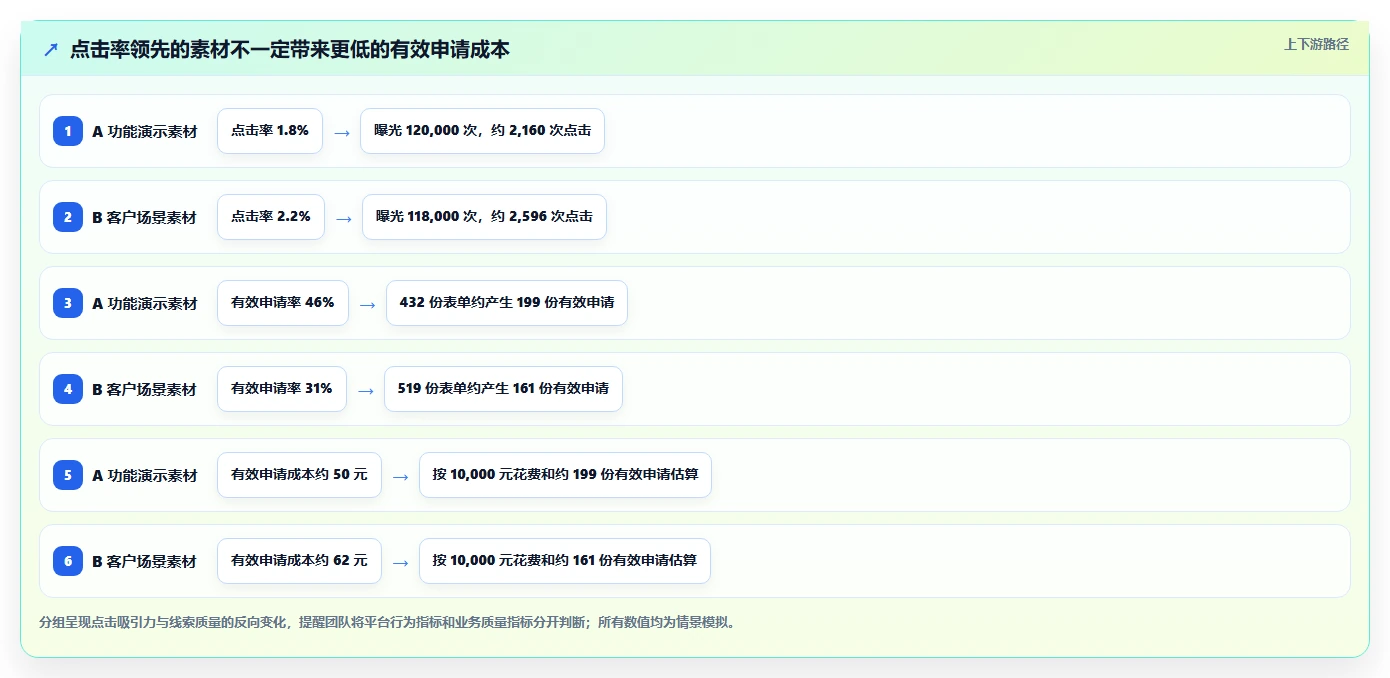Click the arrow after 点击率 1.8%
1390x678 pixels.
tap(342, 132)
